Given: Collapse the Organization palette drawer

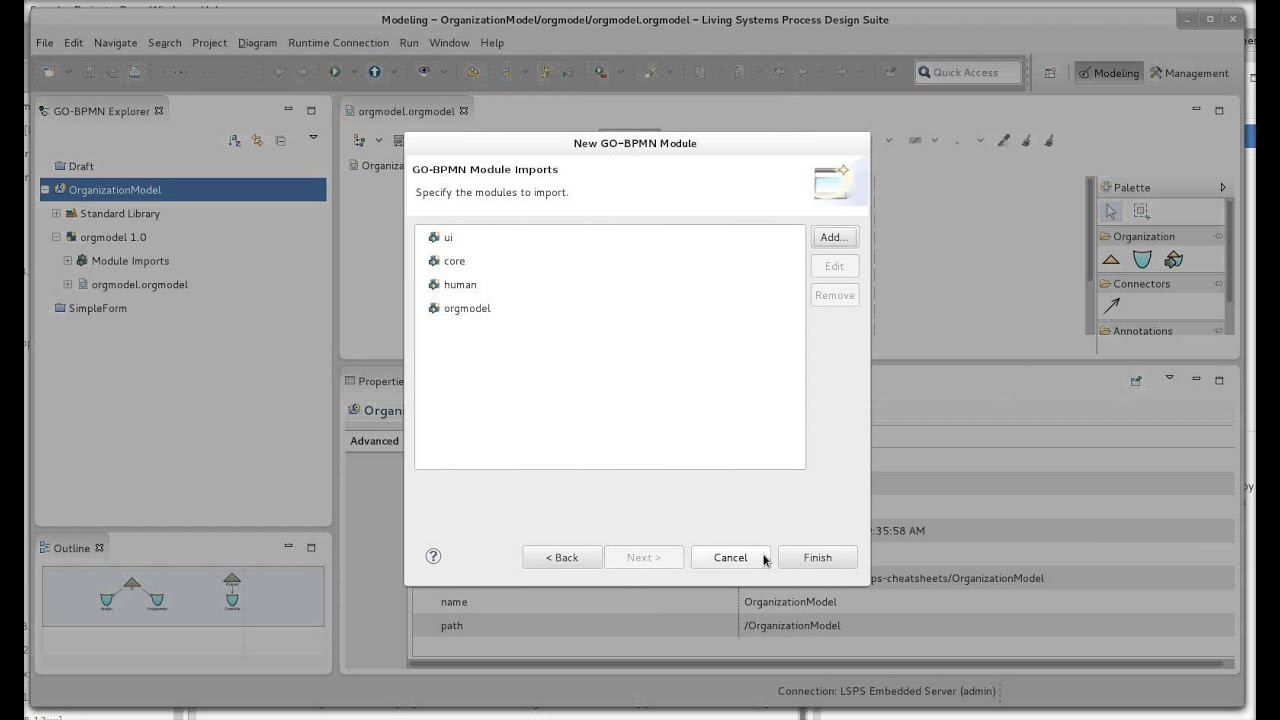Looking at the screenshot, I should click(1160, 237).
